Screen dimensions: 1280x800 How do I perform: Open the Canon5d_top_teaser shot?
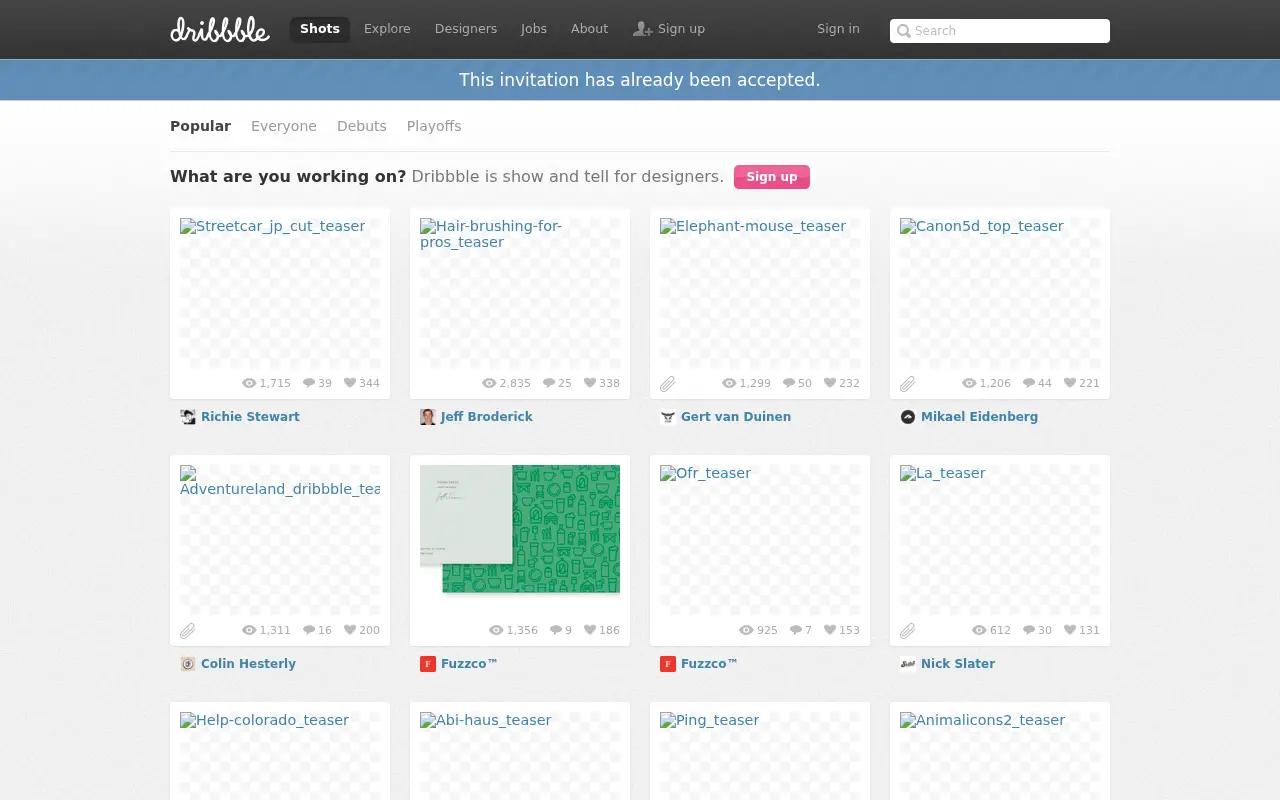click(1000, 293)
